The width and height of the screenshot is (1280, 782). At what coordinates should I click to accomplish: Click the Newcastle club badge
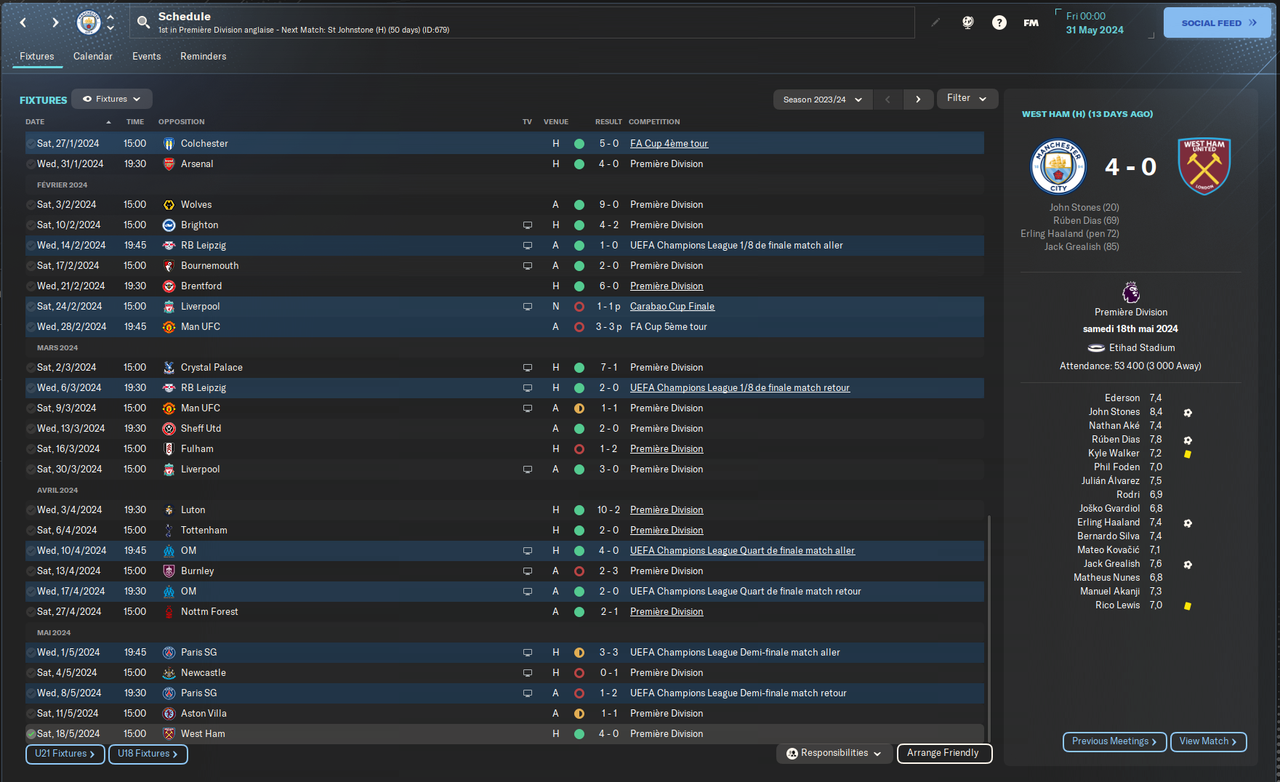169,673
